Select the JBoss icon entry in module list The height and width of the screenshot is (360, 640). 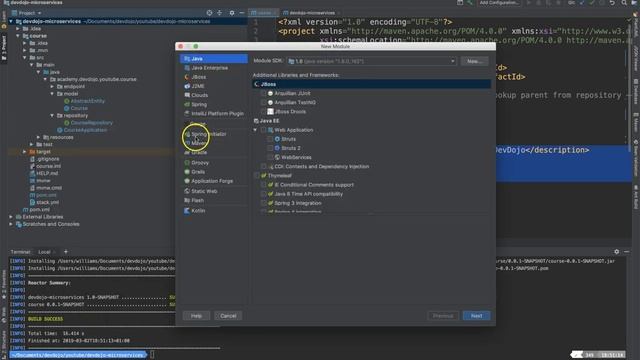coord(187,77)
